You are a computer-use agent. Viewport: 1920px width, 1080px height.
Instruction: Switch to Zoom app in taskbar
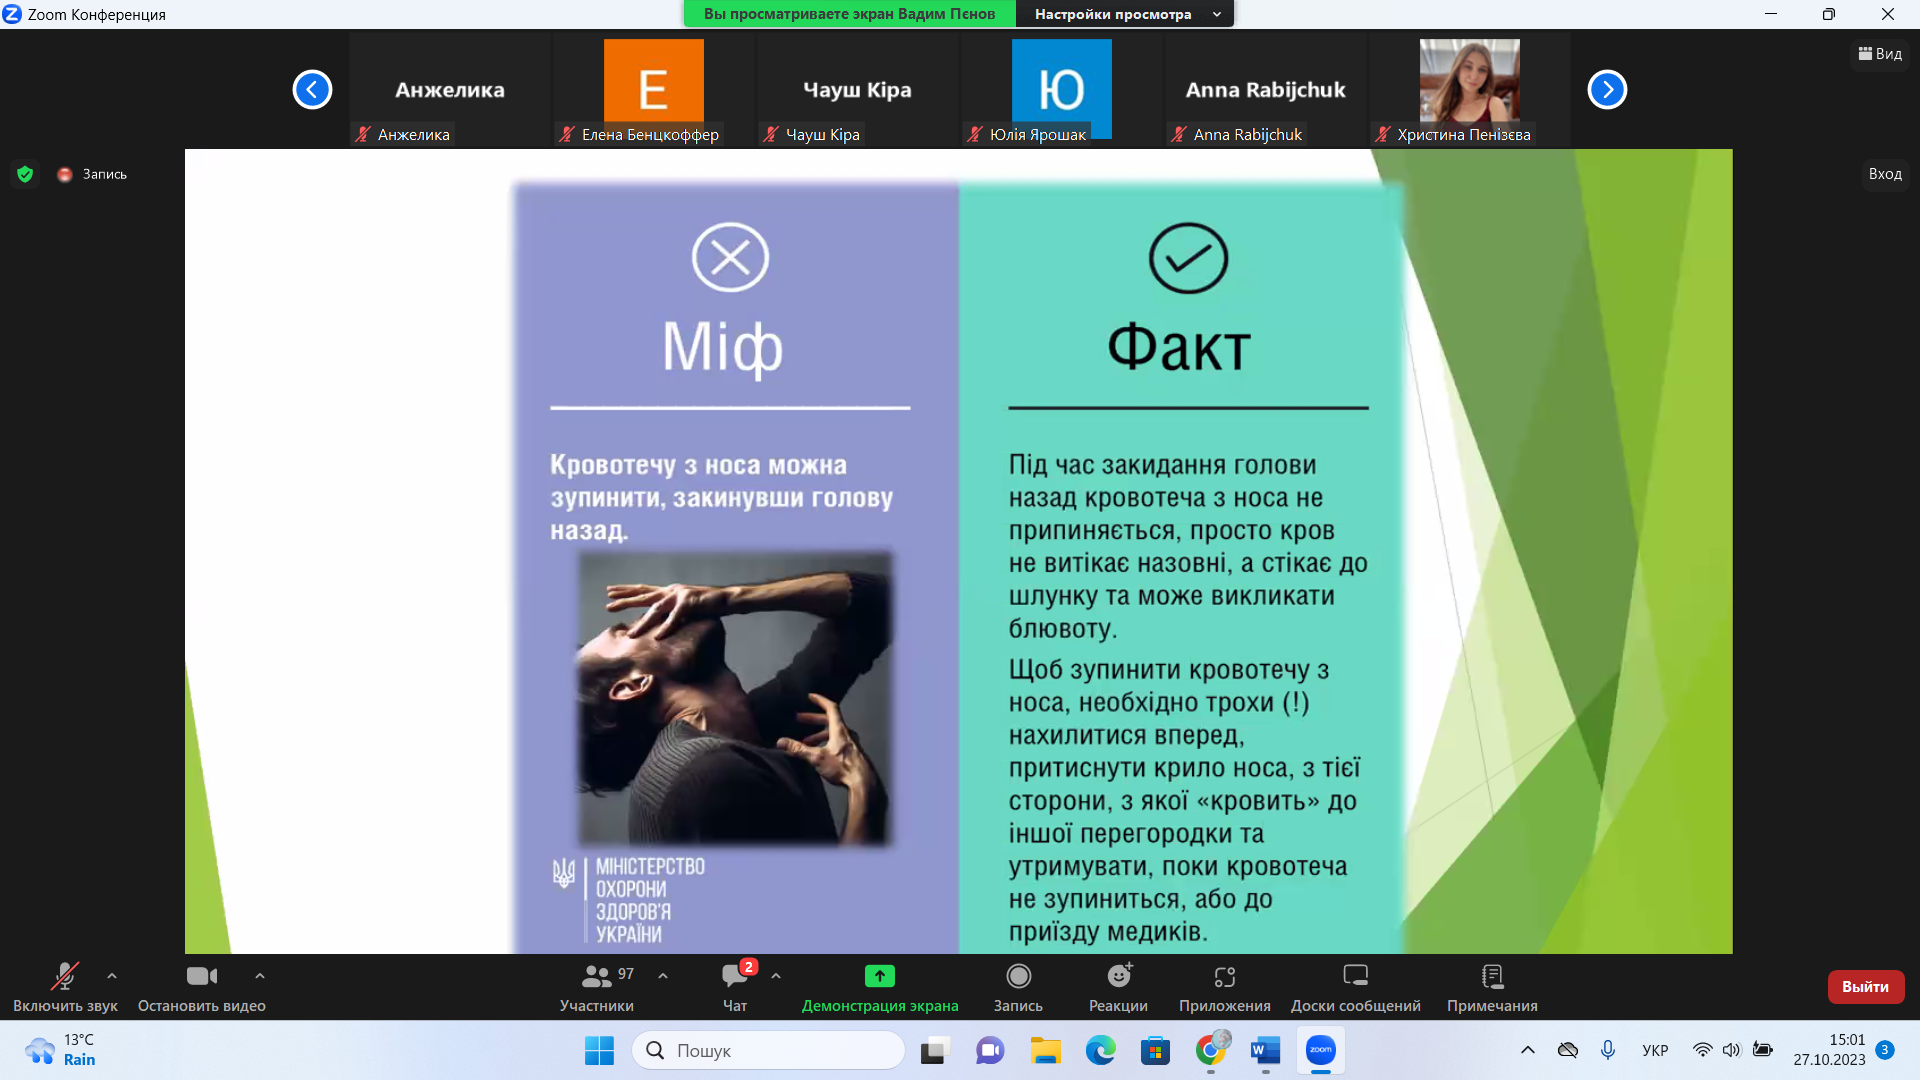tap(1320, 1050)
